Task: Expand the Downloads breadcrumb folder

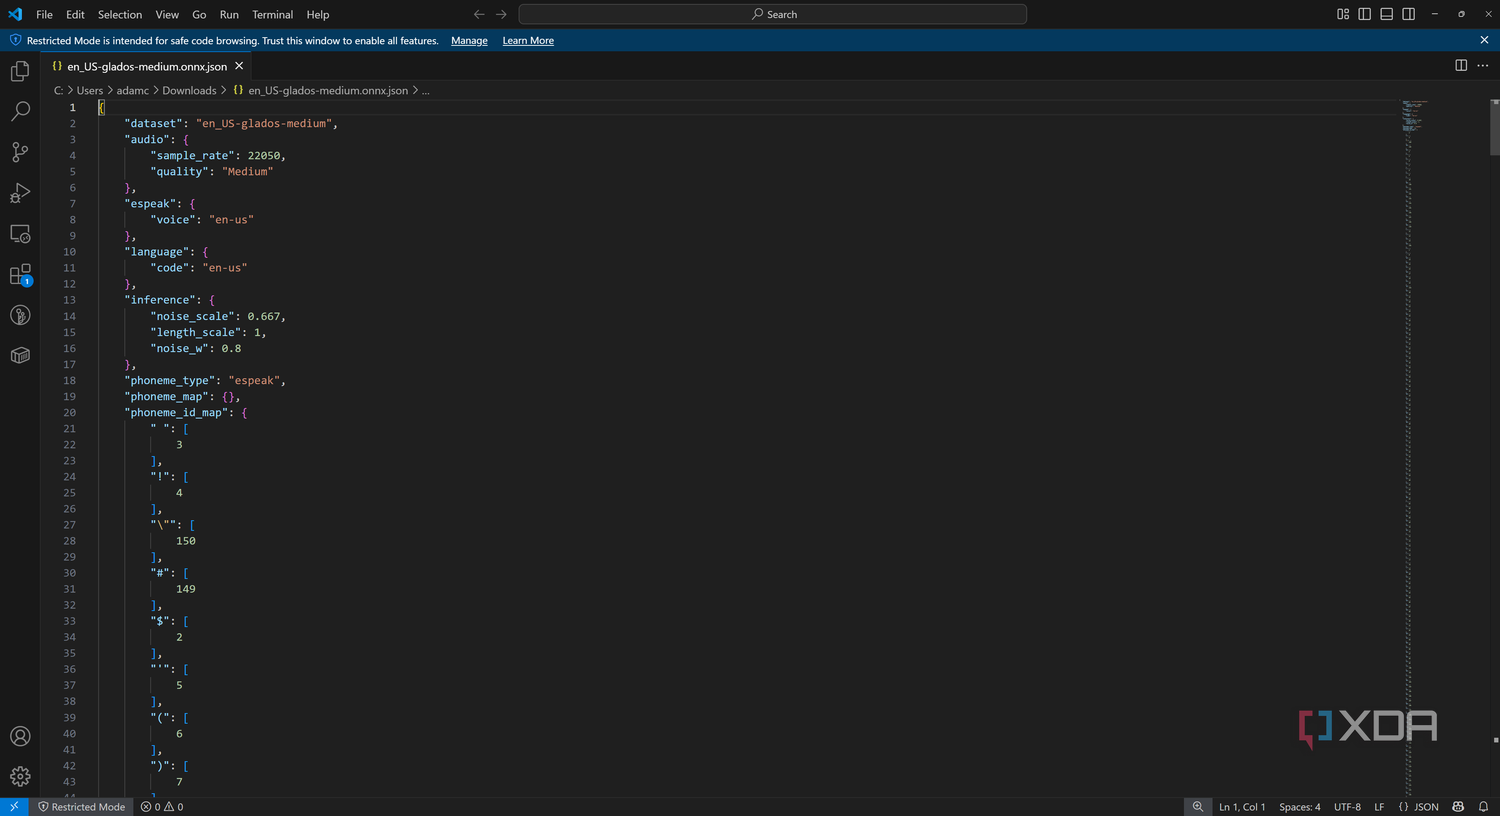Action: coord(189,90)
